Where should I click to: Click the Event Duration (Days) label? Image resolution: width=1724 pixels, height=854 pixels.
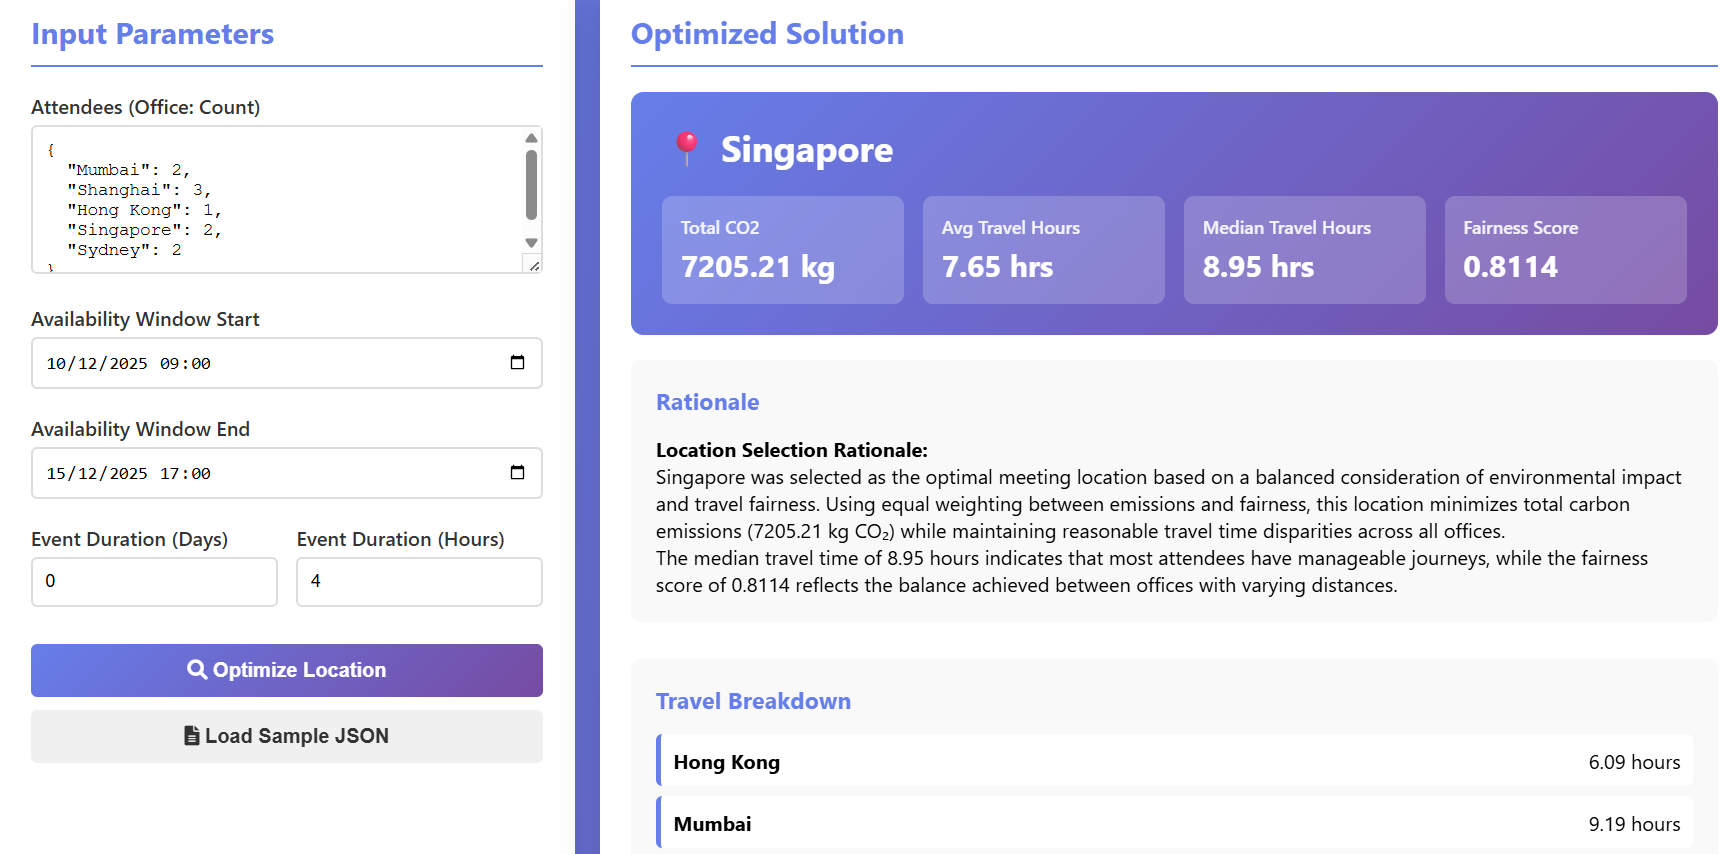click(x=130, y=539)
